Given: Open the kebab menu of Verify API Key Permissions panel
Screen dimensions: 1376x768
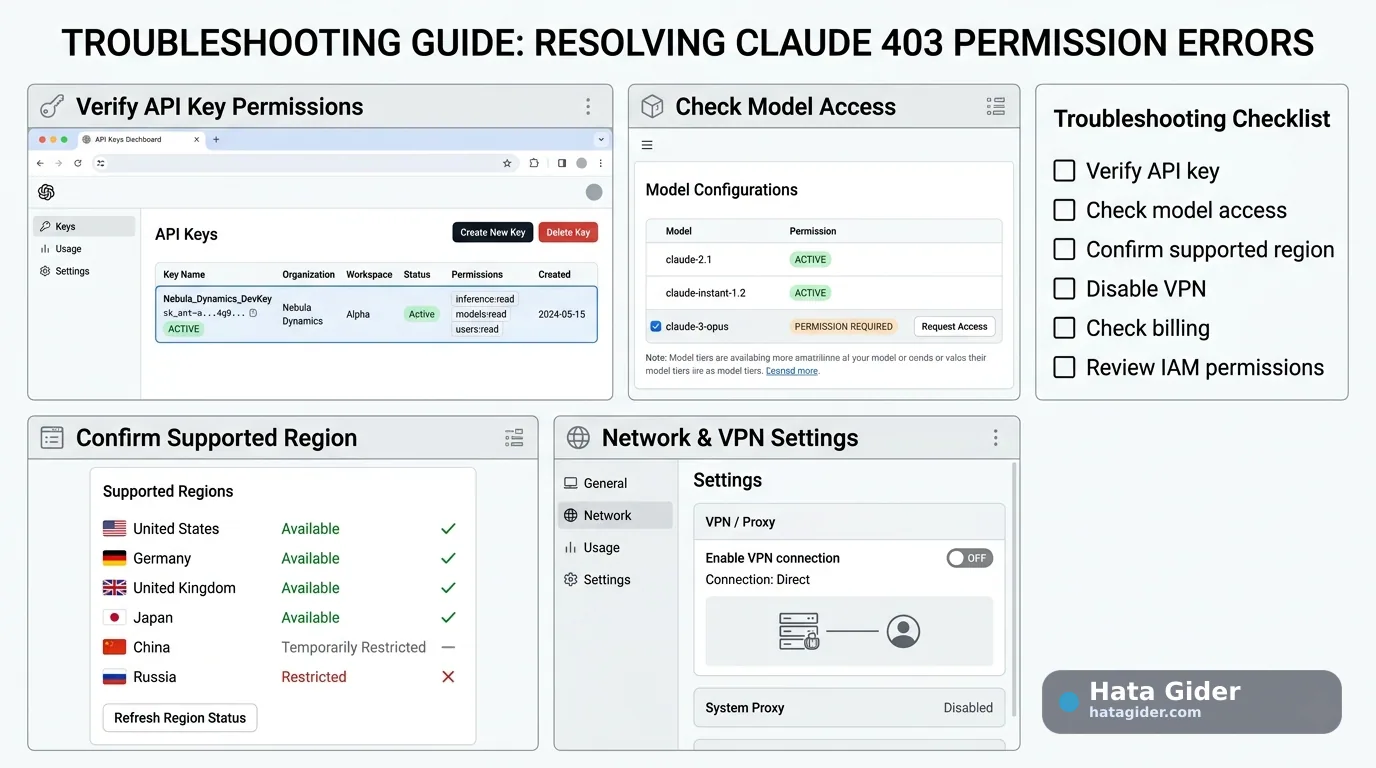Looking at the screenshot, I should coord(588,107).
